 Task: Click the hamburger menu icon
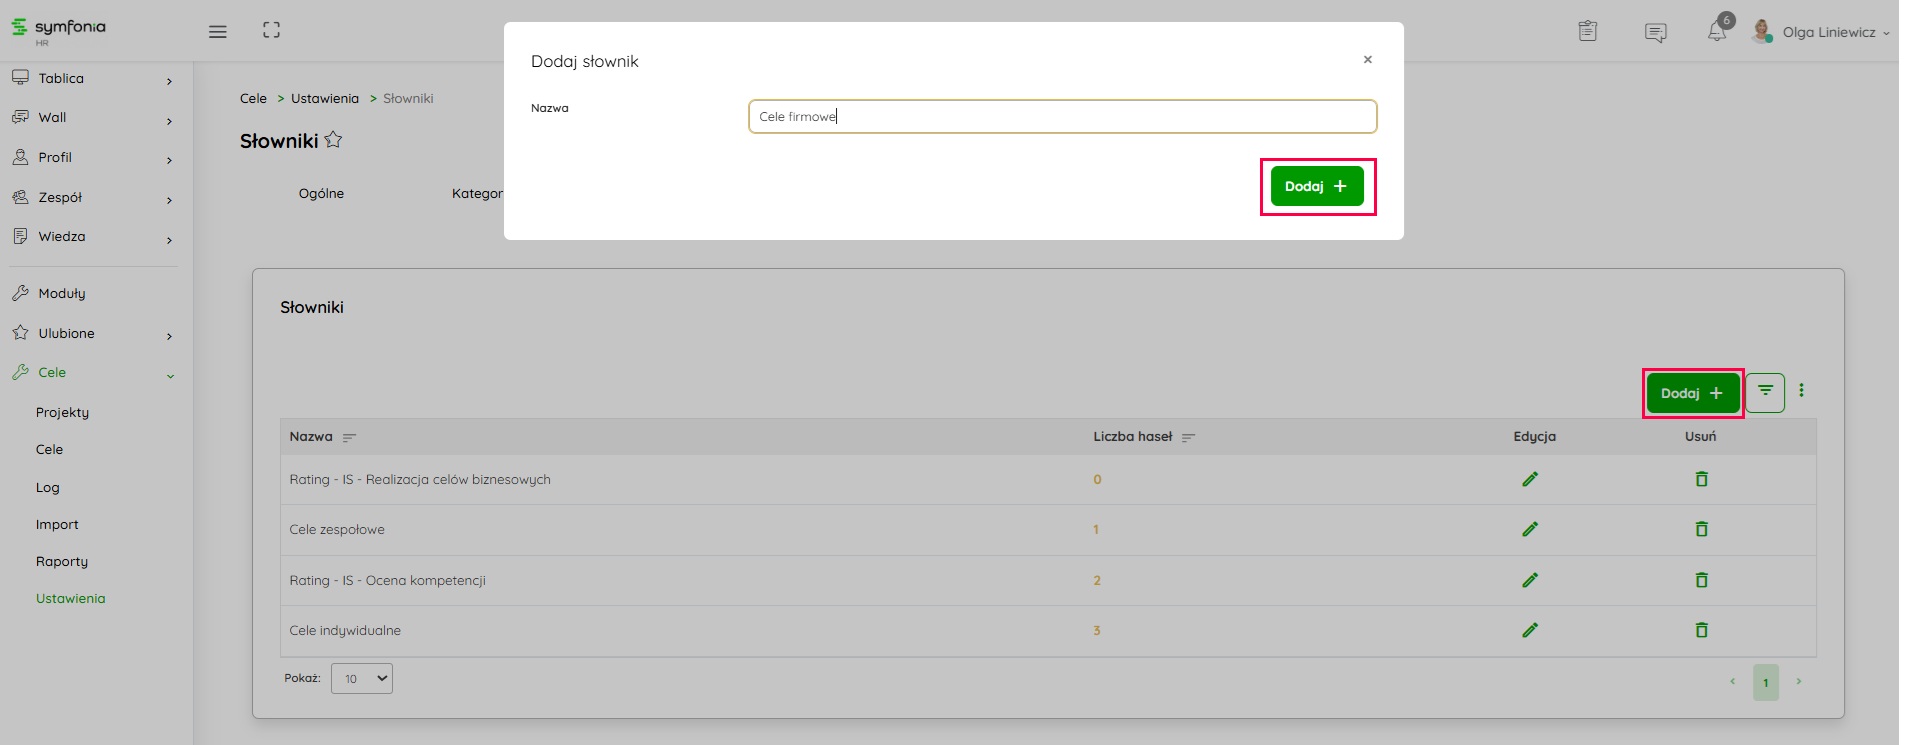coord(217,31)
